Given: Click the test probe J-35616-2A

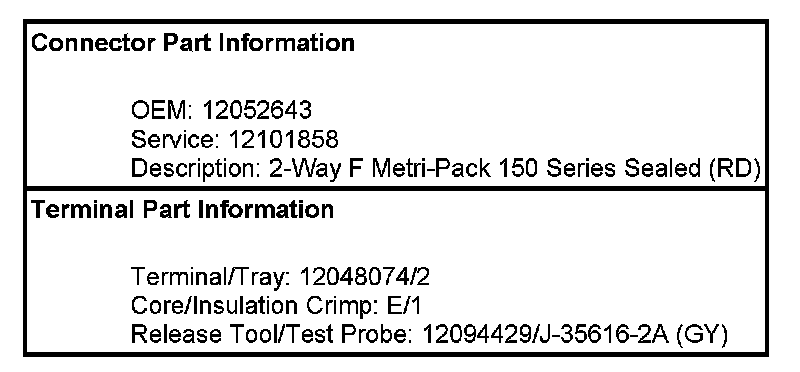Looking at the screenshot, I should pyautogui.click(x=602, y=335).
